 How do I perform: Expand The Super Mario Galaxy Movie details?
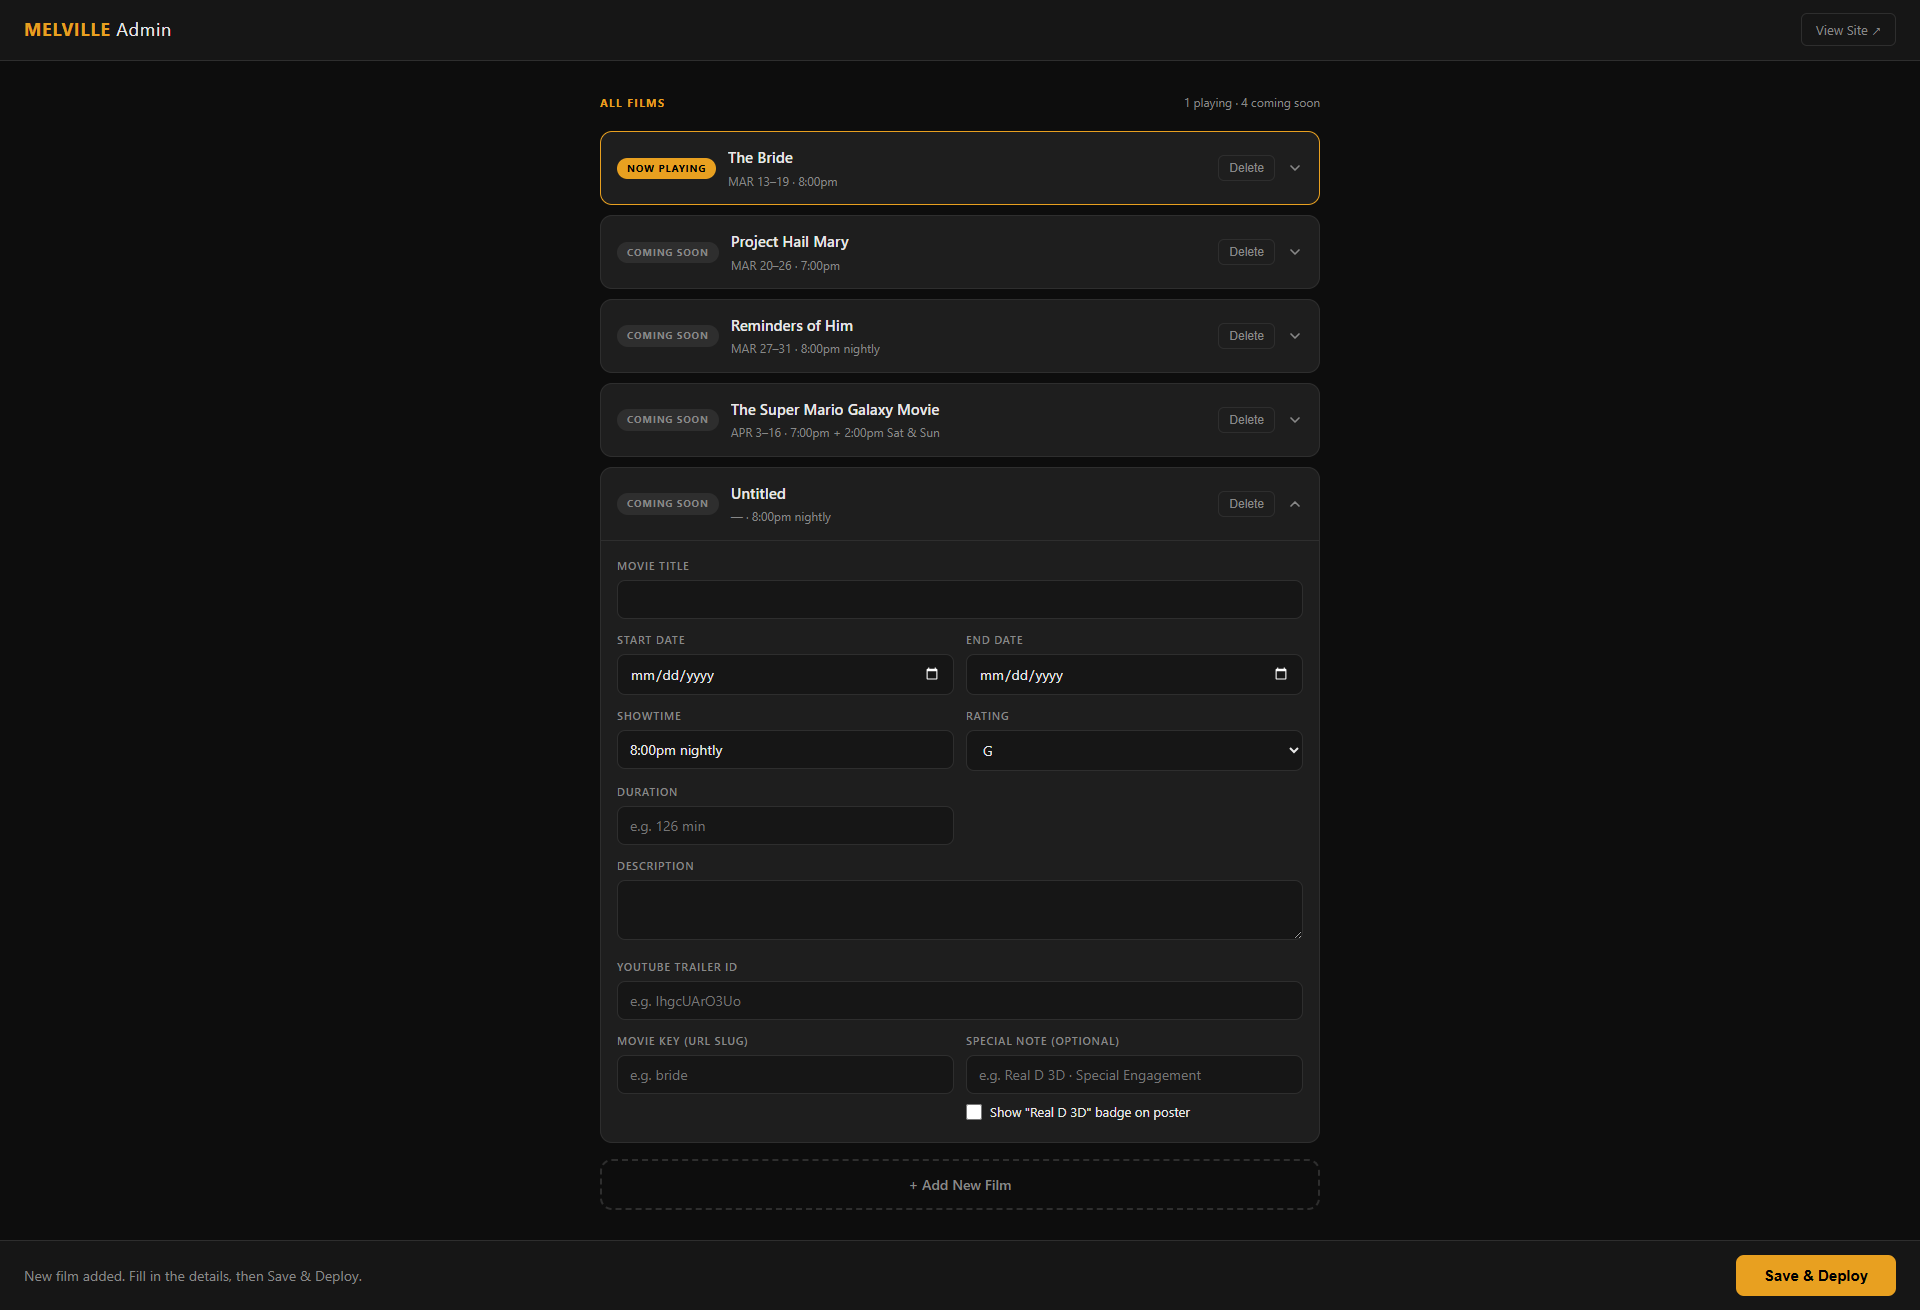[1295, 419]
